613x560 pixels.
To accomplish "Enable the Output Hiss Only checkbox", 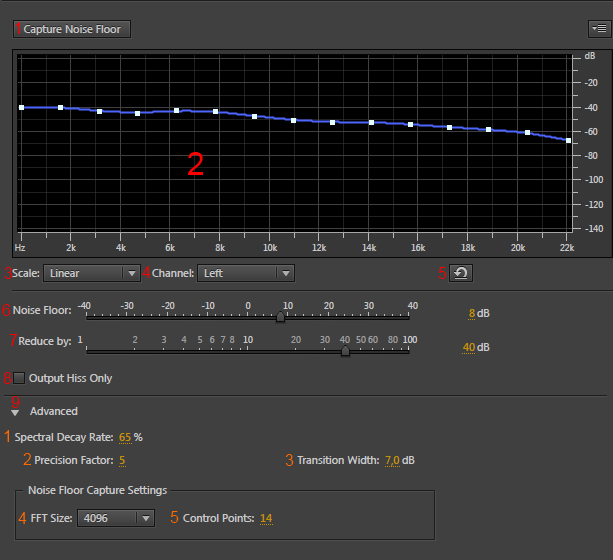I will 18,378.
